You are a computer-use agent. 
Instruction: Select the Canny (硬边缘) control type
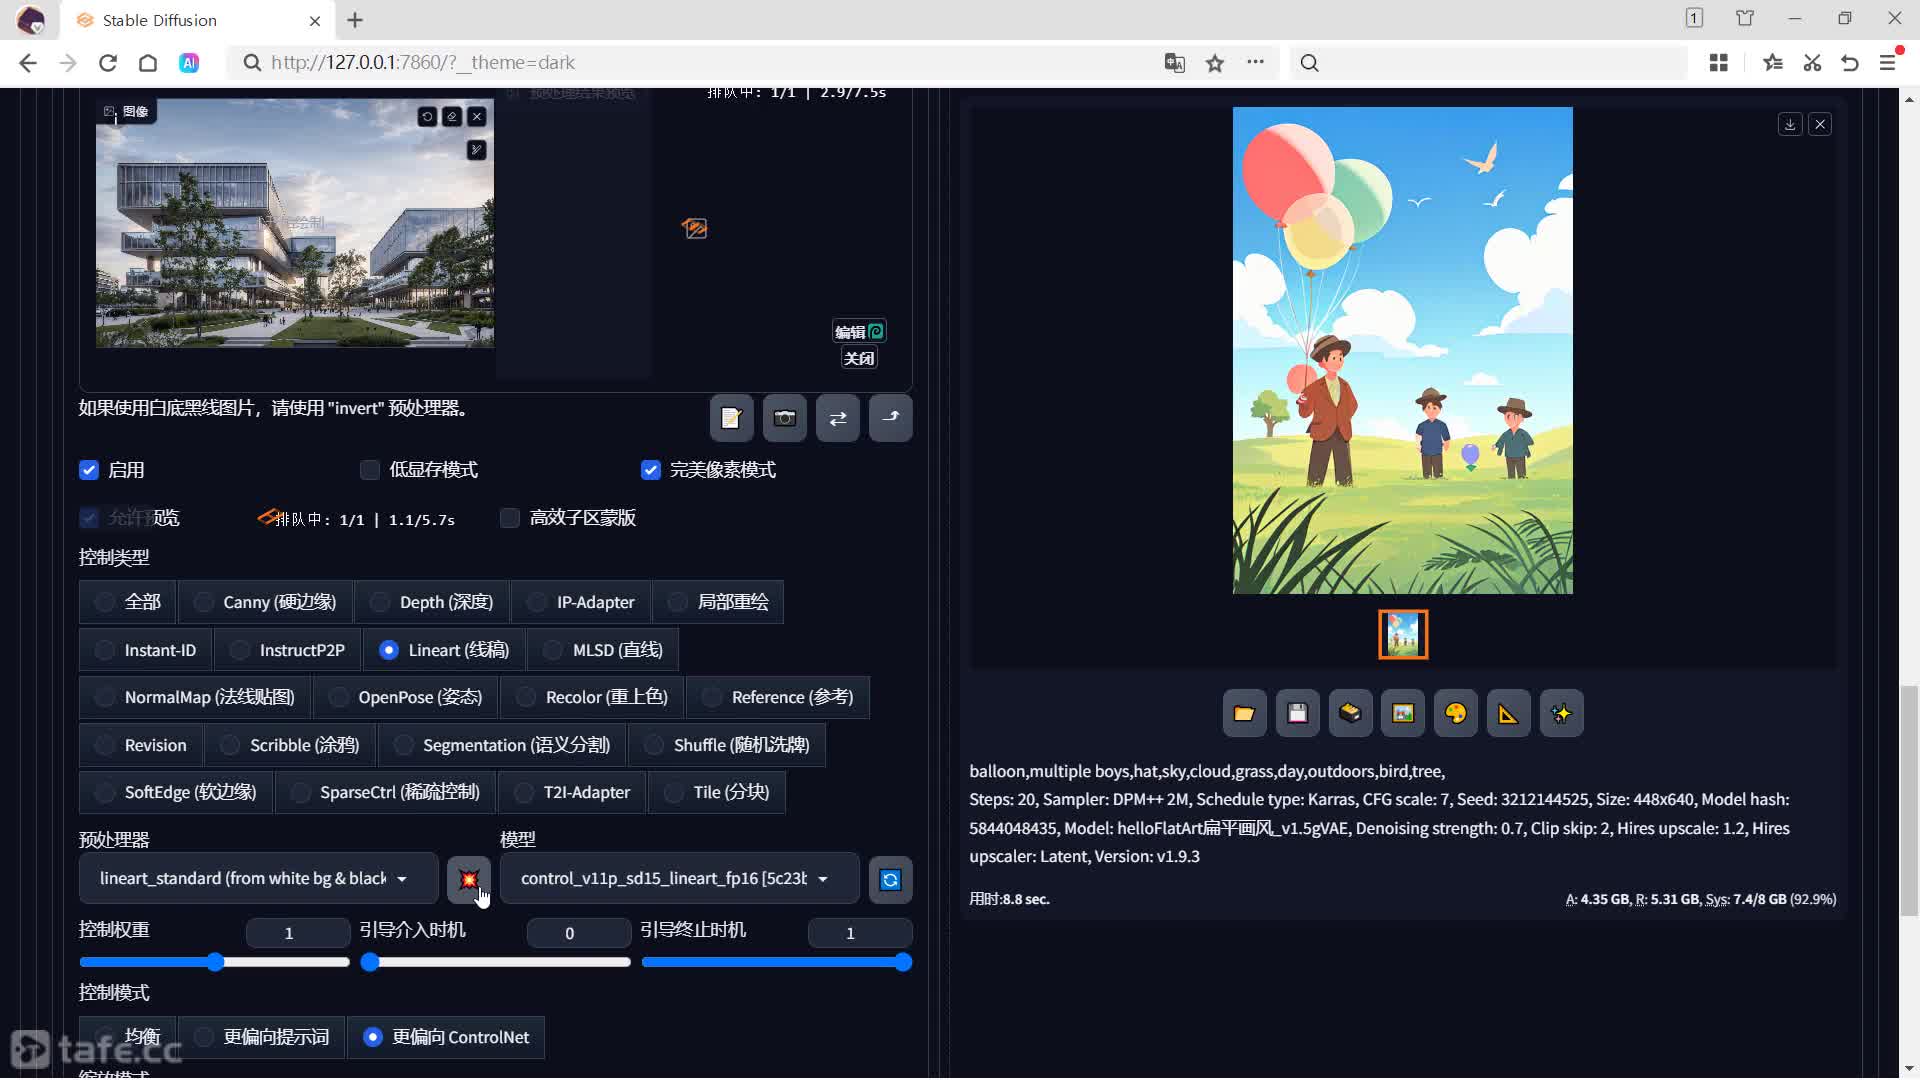(x=266, y=602)
